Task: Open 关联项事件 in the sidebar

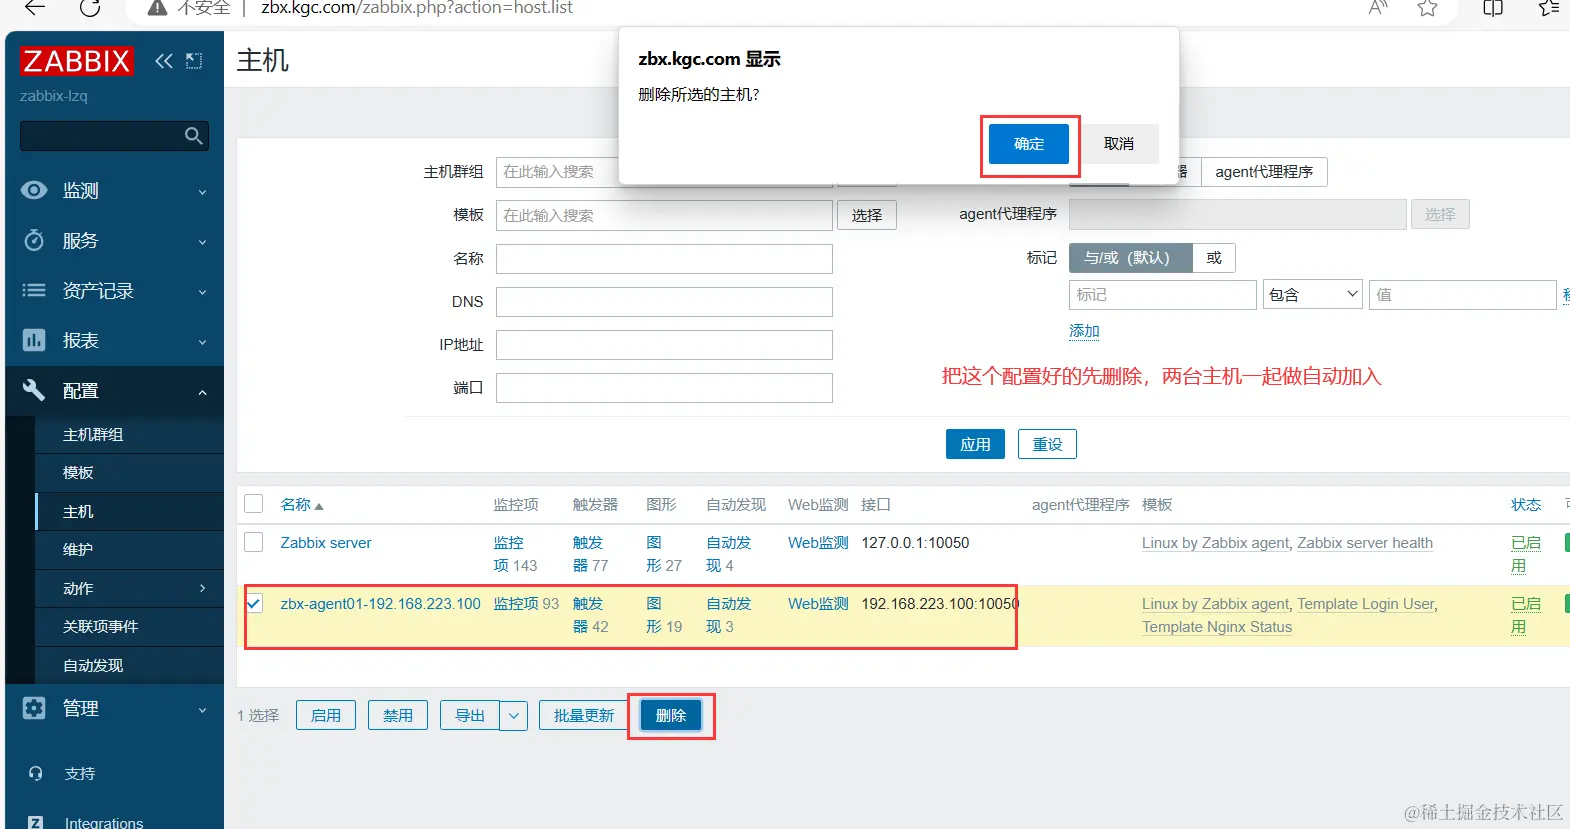Action: pyautogui.click(x=100, y=627)
